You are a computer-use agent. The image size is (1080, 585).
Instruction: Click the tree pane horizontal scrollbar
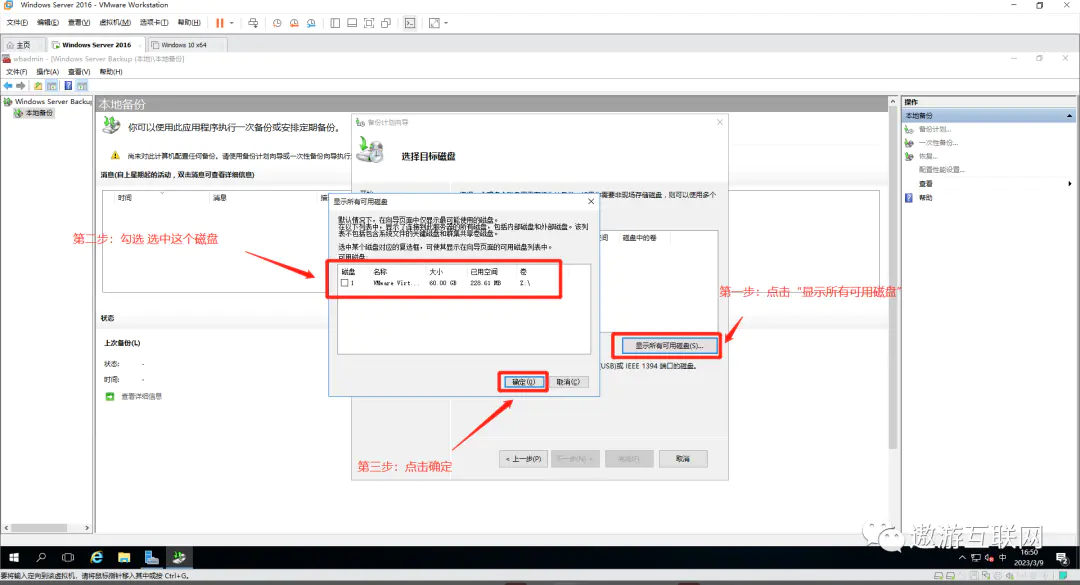[47, 528]
